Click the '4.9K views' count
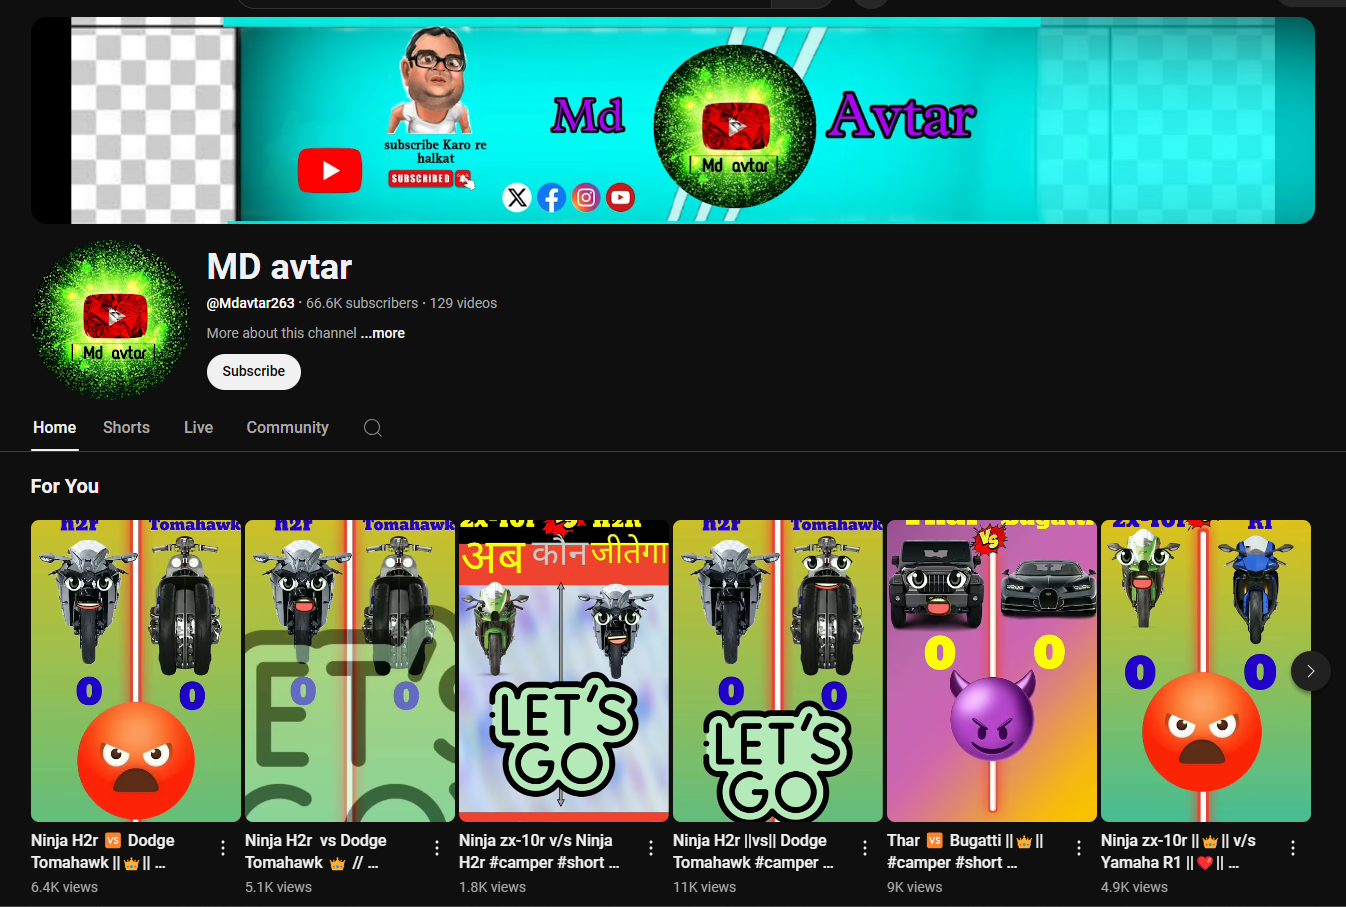Viewport: 1346px width, 907px height. tap(1135, 887)
